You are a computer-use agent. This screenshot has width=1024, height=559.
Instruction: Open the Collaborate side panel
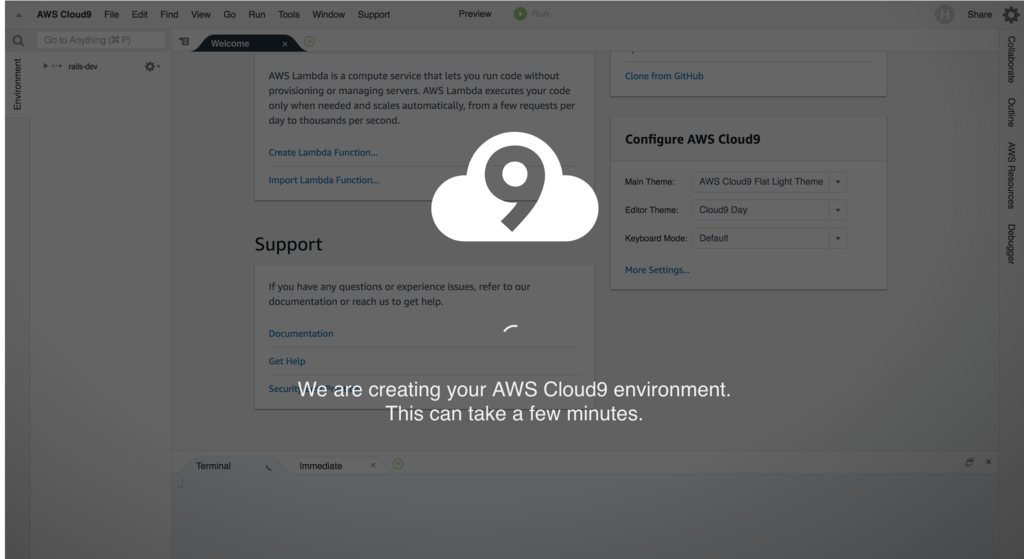click(1011, 59)
